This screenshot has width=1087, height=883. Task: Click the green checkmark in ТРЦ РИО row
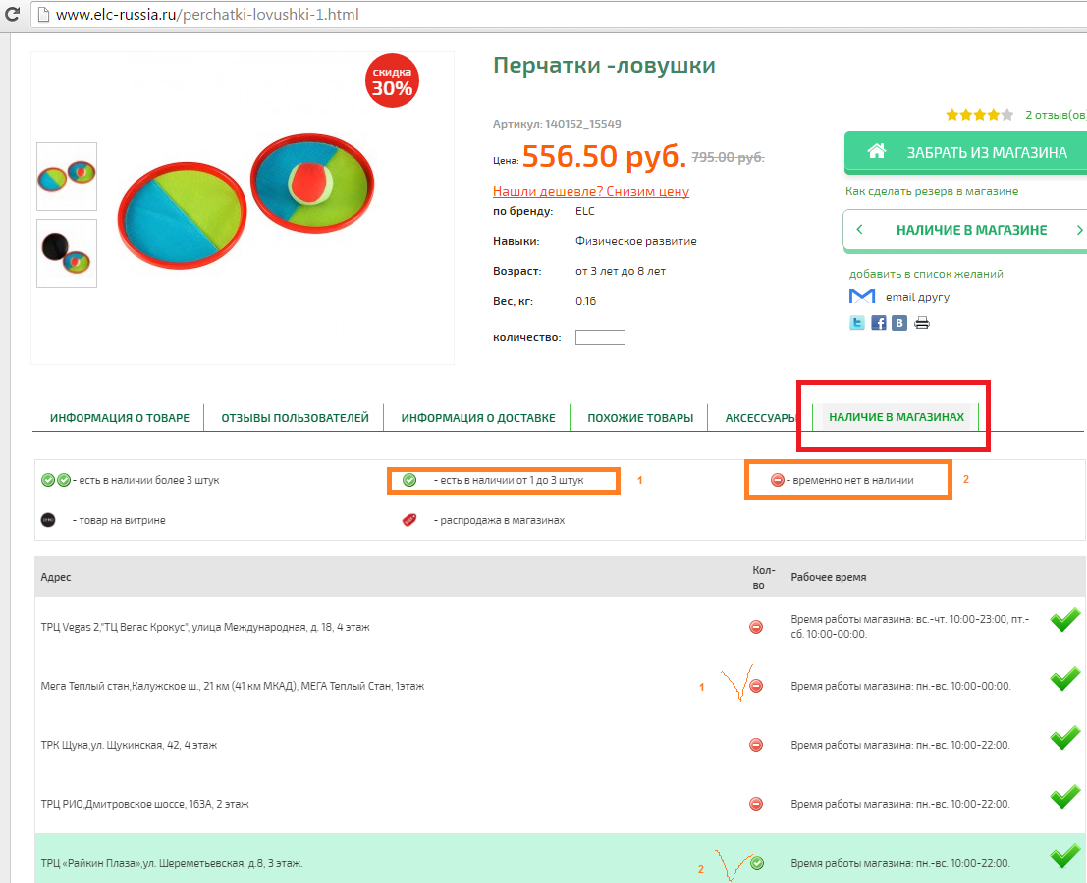[1065, 796]
